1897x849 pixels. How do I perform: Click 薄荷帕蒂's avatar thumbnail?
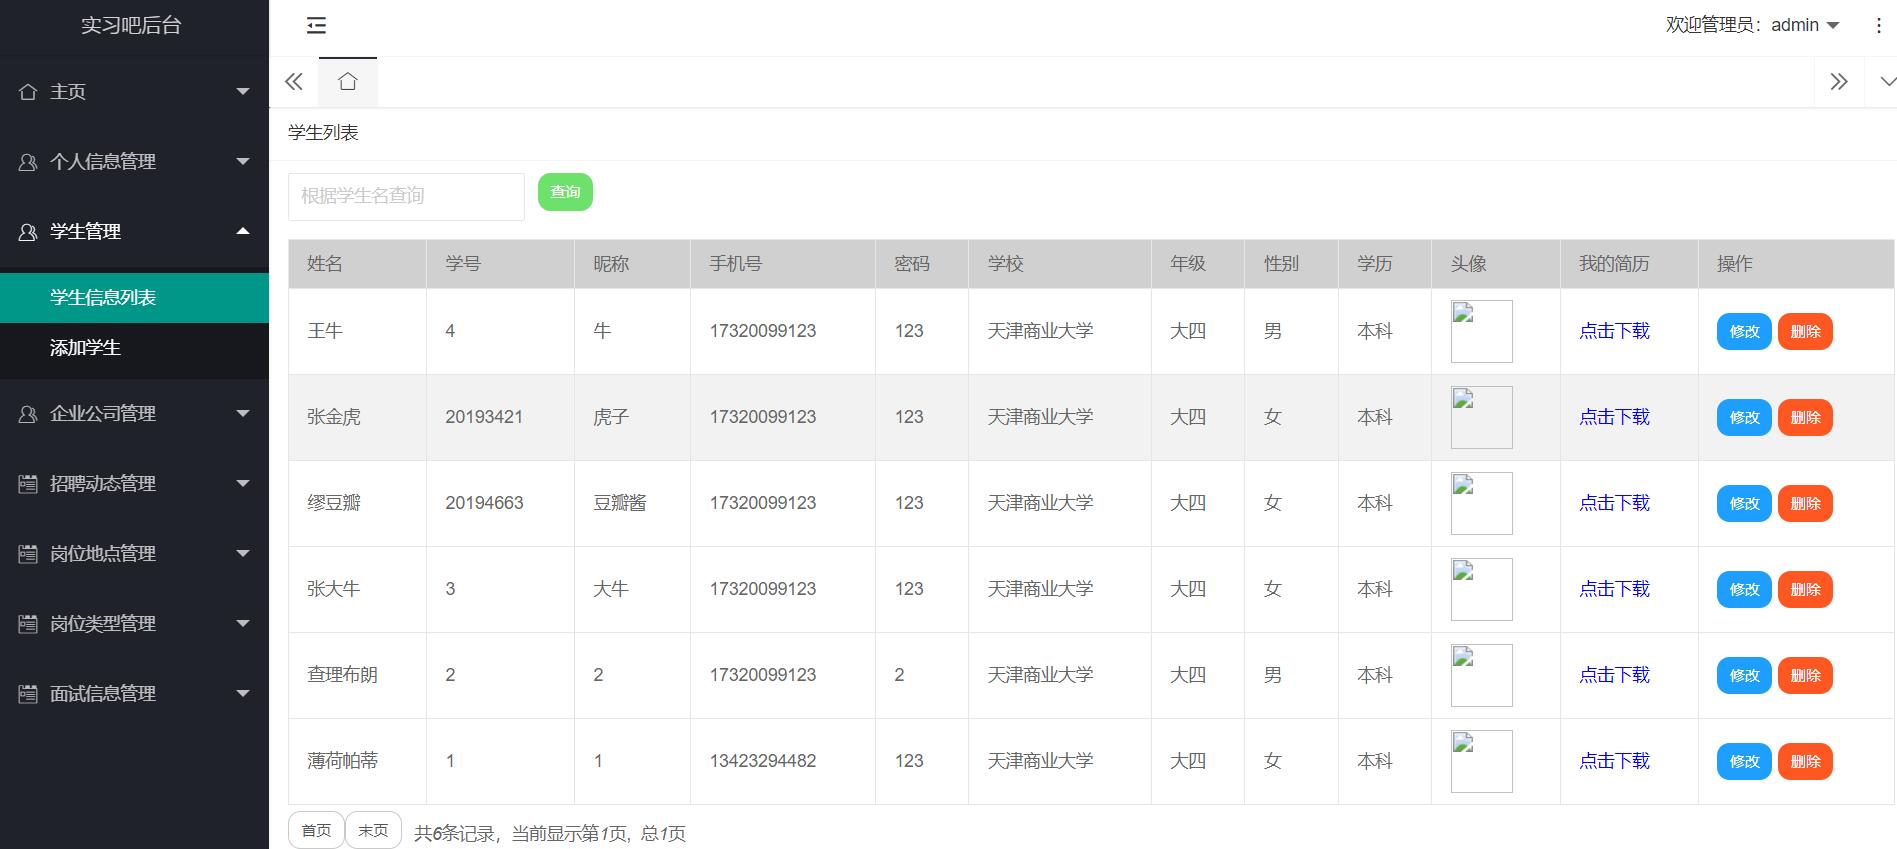[x=1481, y=761]
